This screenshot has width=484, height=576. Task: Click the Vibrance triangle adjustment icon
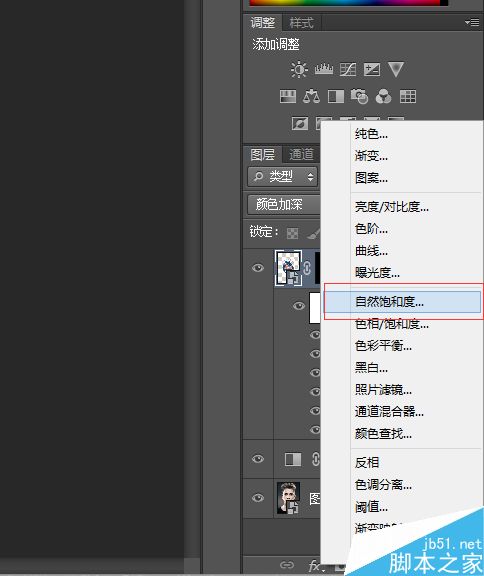point(396,69)
